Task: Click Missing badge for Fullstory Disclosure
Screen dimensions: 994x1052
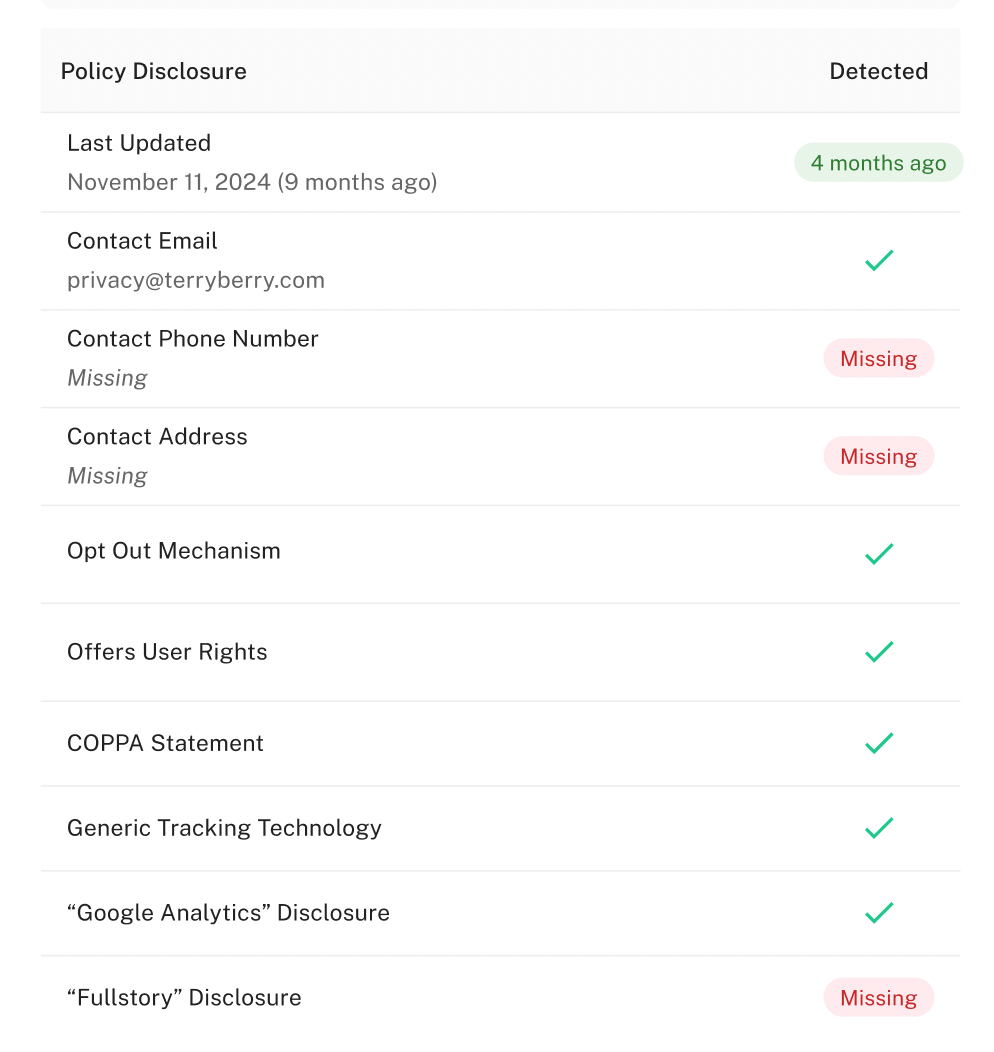Action: (x=878, y=998)
